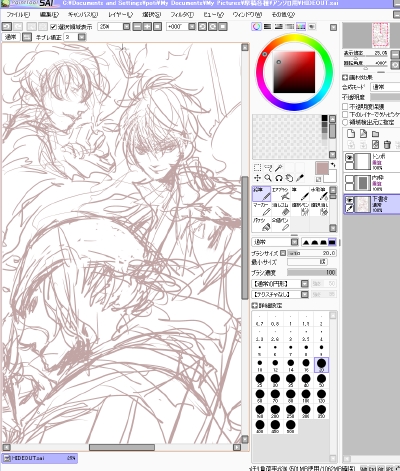Open the Canvas (キャンバス) menu
The width and height of the screenshot is (400, 471).
click(83, 15)
